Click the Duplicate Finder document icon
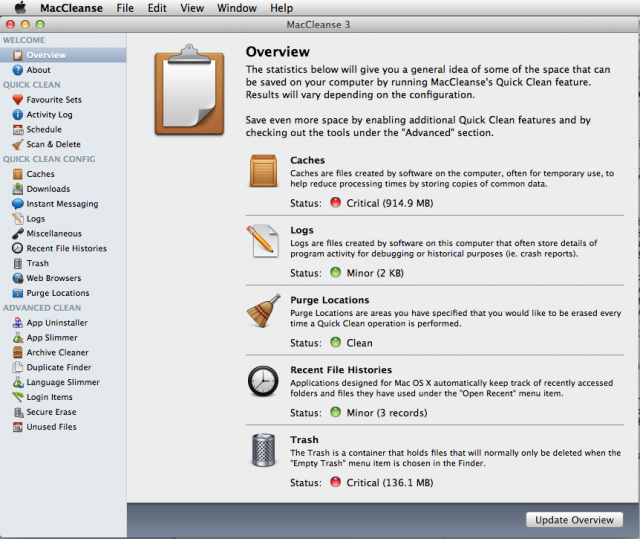The height and width of the screenshot is (539, 640). (18, 367)
